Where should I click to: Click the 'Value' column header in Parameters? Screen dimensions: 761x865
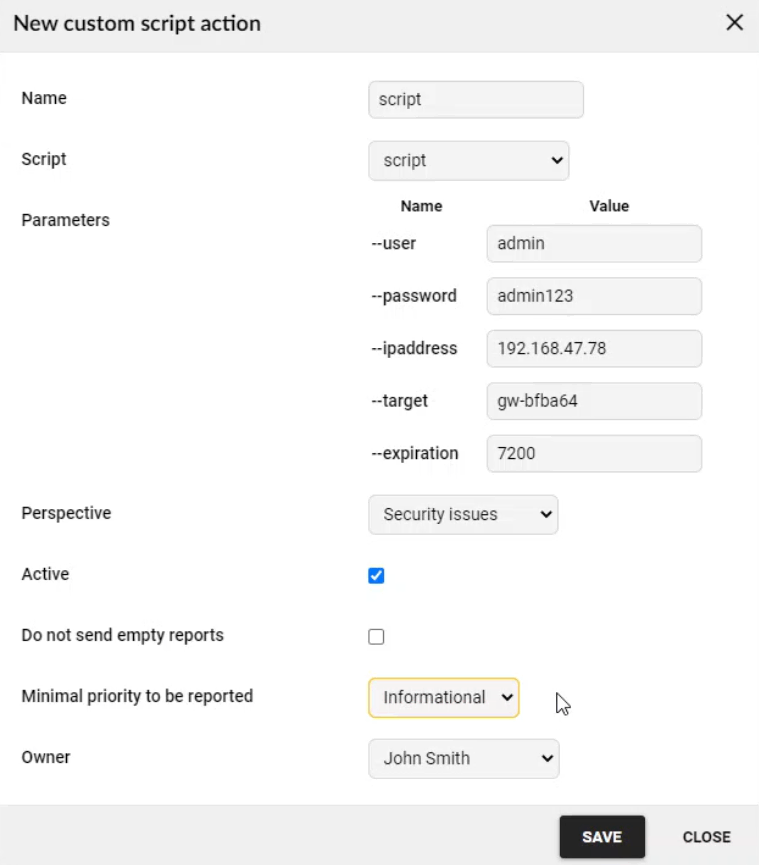click(x=608, y=206)
